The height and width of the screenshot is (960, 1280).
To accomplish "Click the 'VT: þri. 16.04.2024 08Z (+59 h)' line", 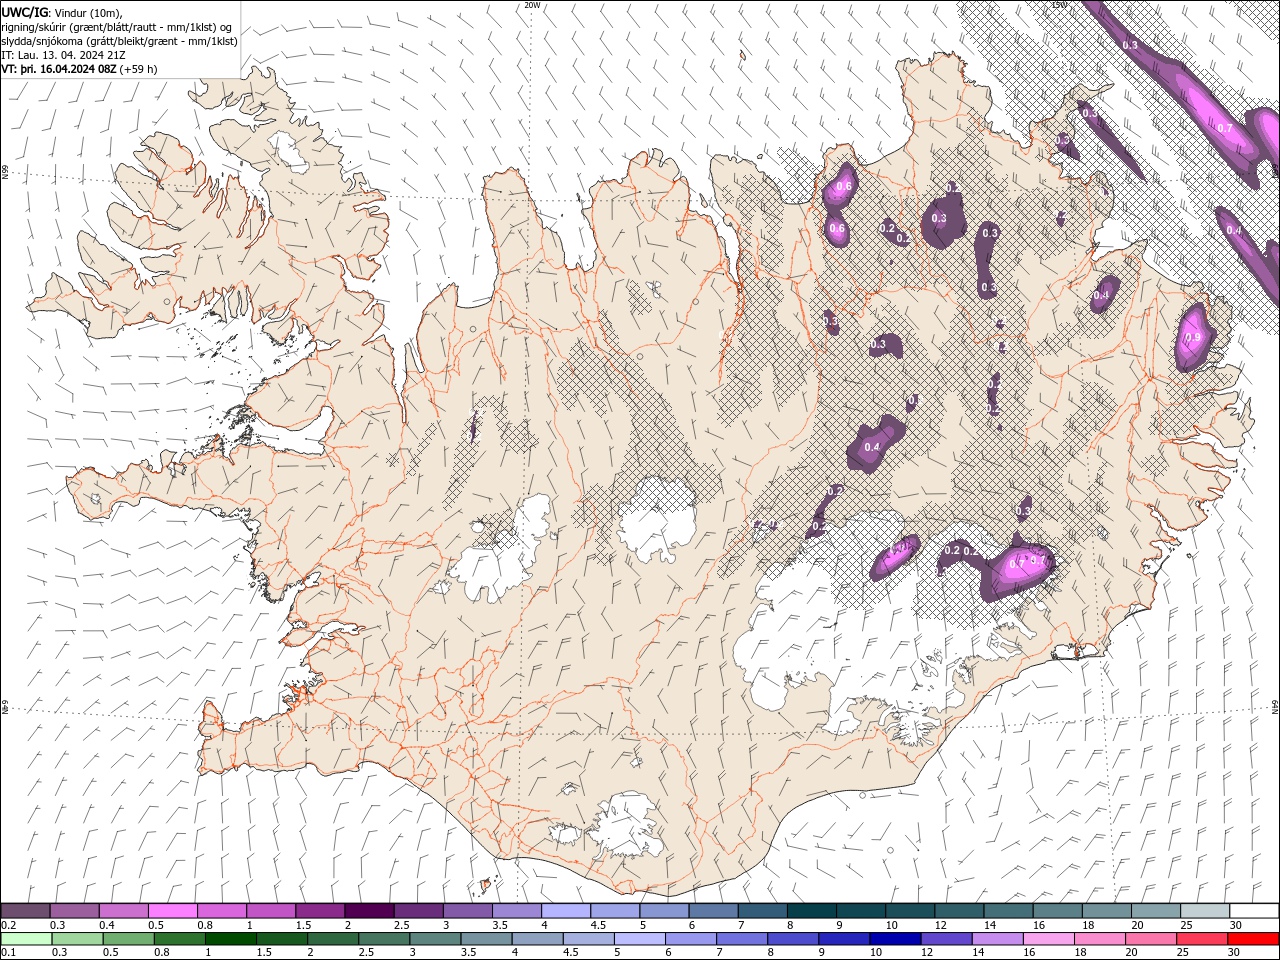I will [79, 69].
